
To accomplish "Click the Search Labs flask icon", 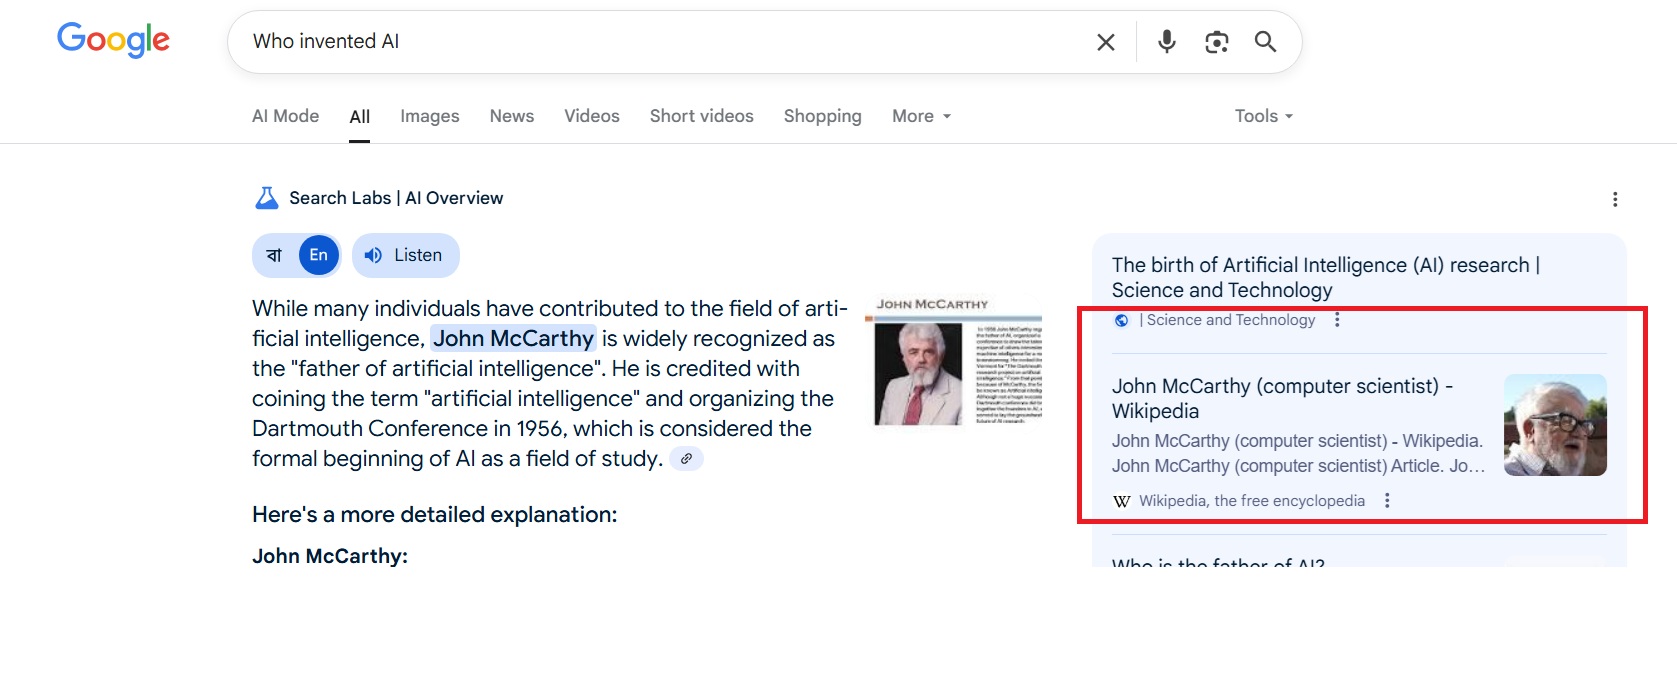I will tap(267, 198).
